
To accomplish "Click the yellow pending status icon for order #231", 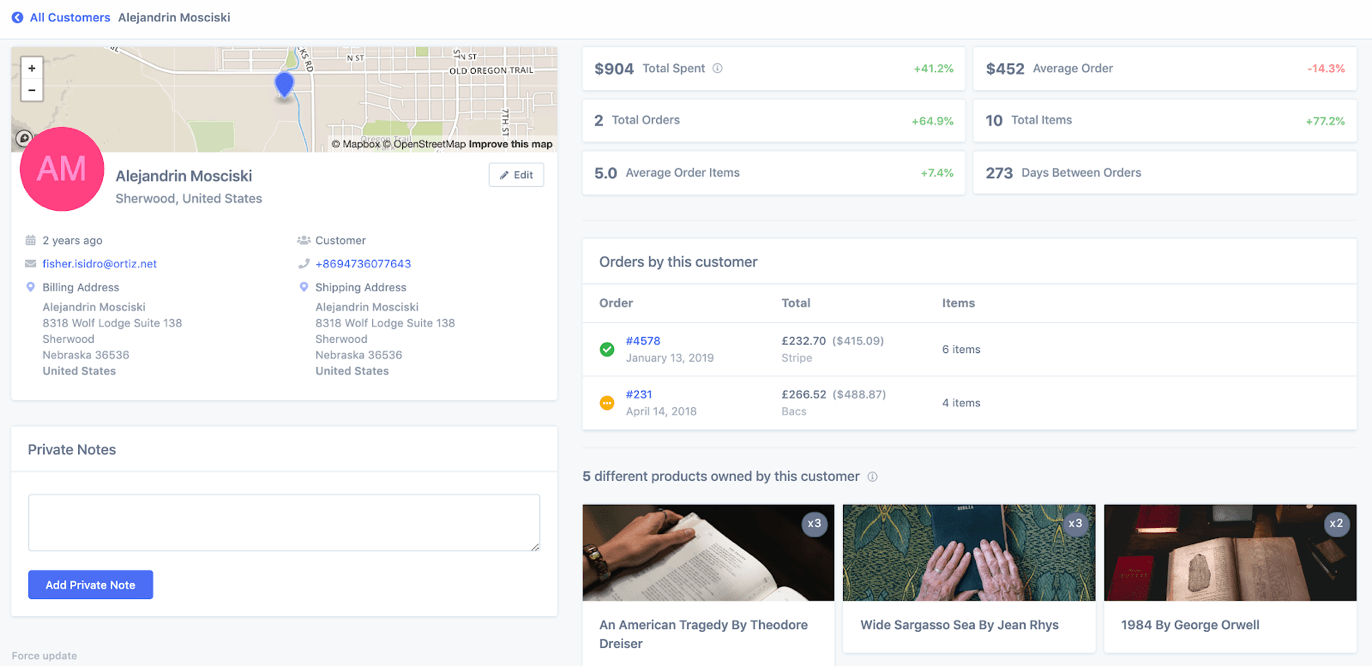I will [607, 403].
